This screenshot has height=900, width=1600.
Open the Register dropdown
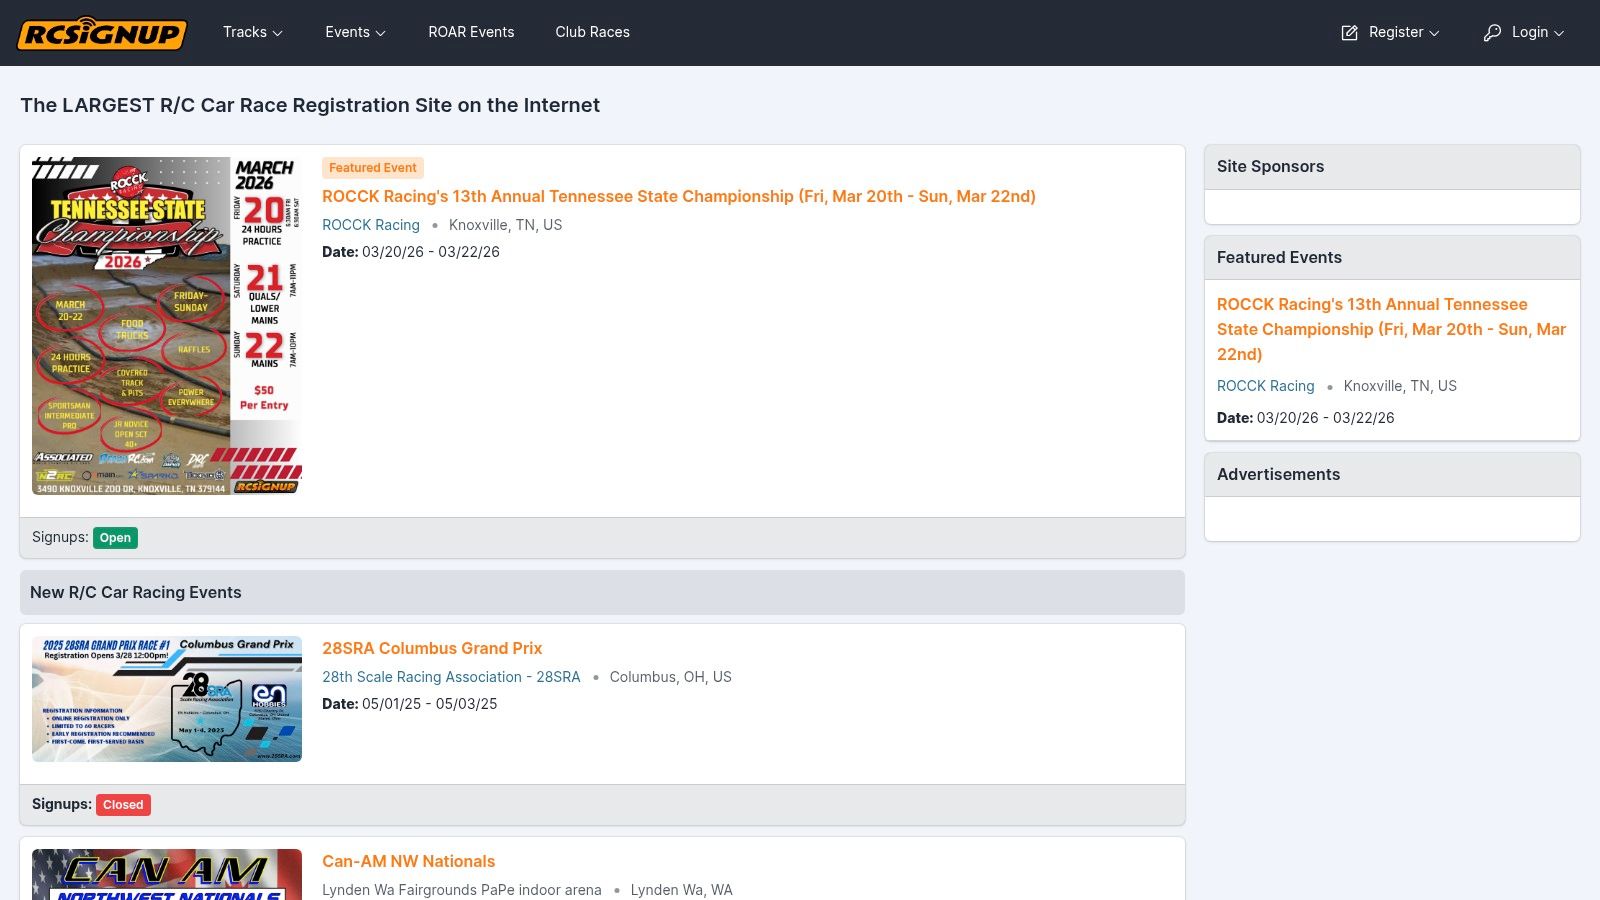1390,32
